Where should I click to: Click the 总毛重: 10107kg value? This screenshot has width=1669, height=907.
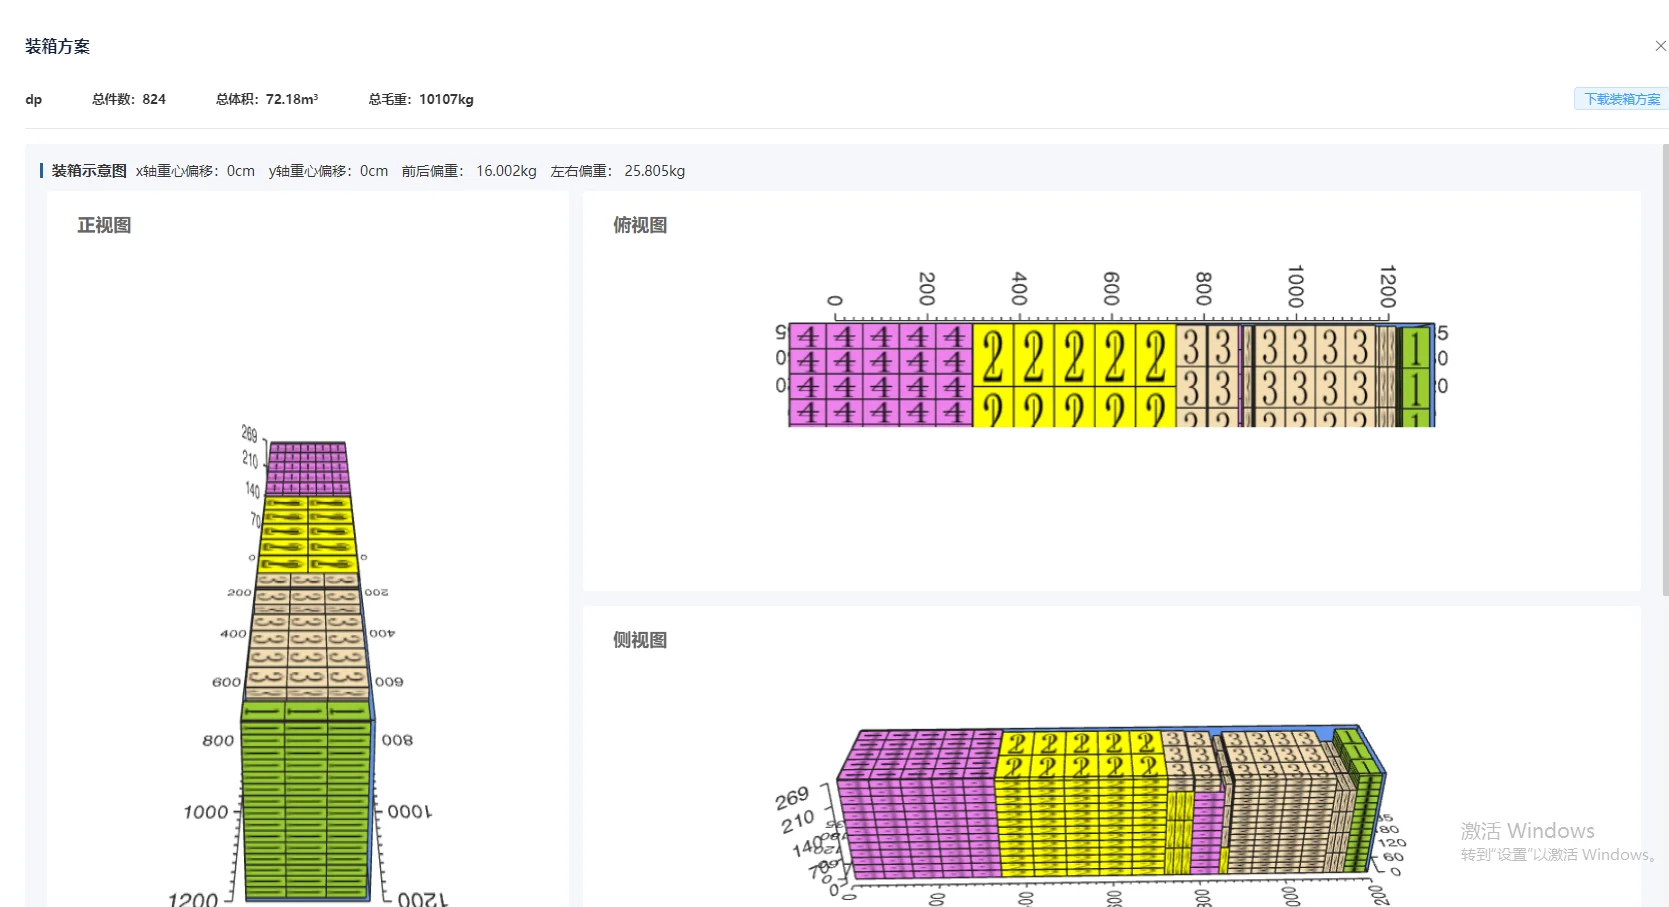click(x=421, y=99)
